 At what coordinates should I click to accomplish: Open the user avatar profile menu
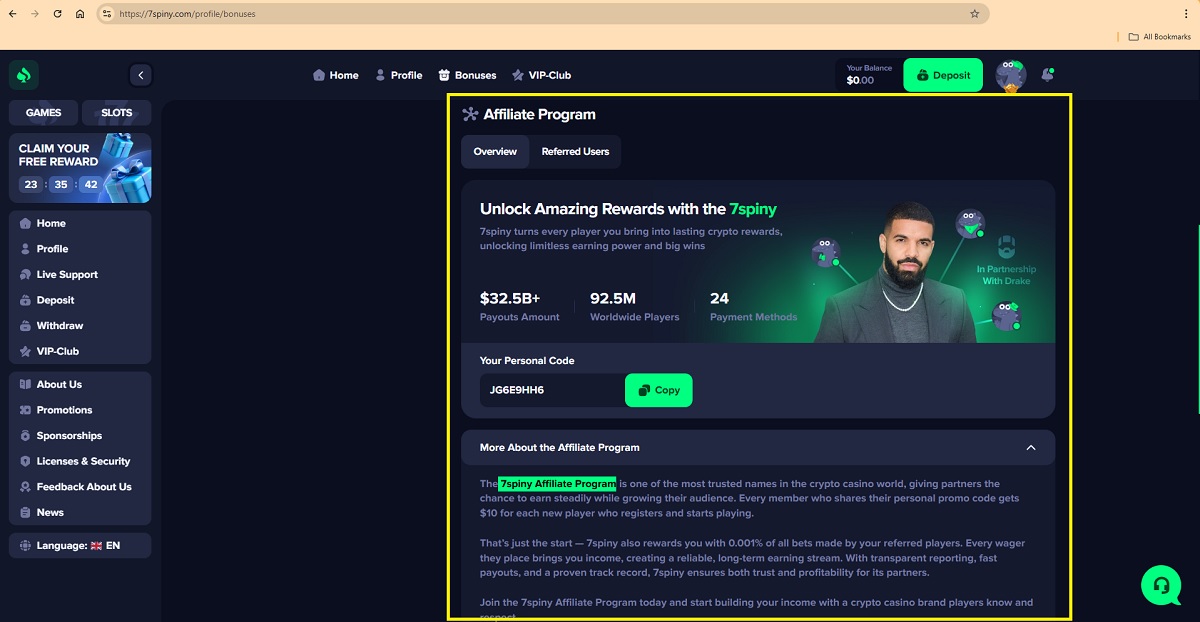click(1011, 76)
